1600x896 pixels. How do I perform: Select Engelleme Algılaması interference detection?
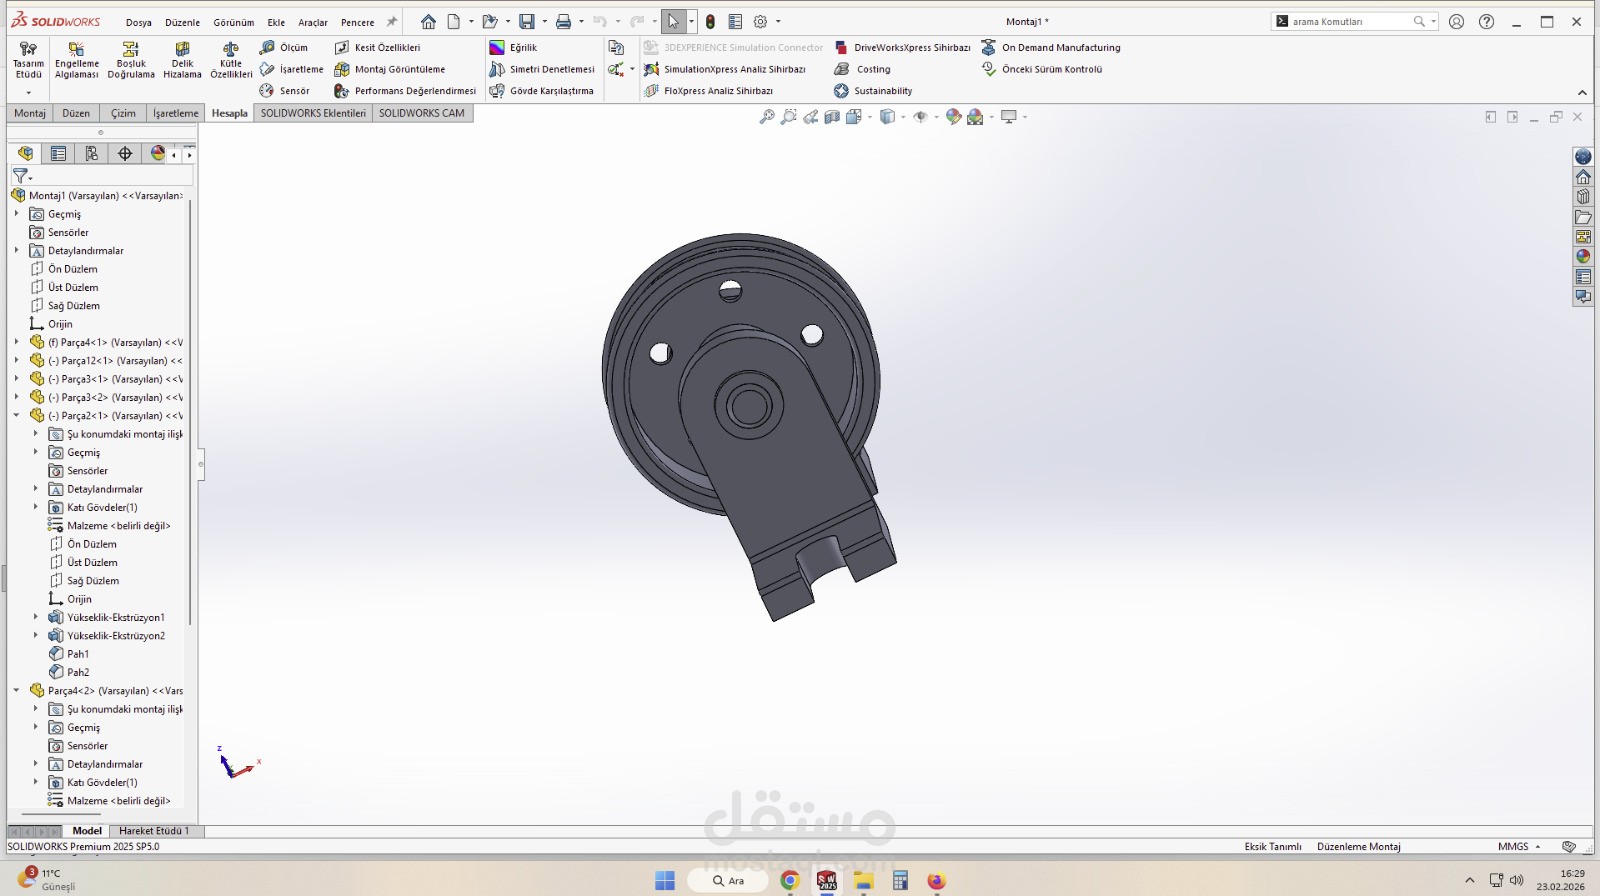point(77,60)
